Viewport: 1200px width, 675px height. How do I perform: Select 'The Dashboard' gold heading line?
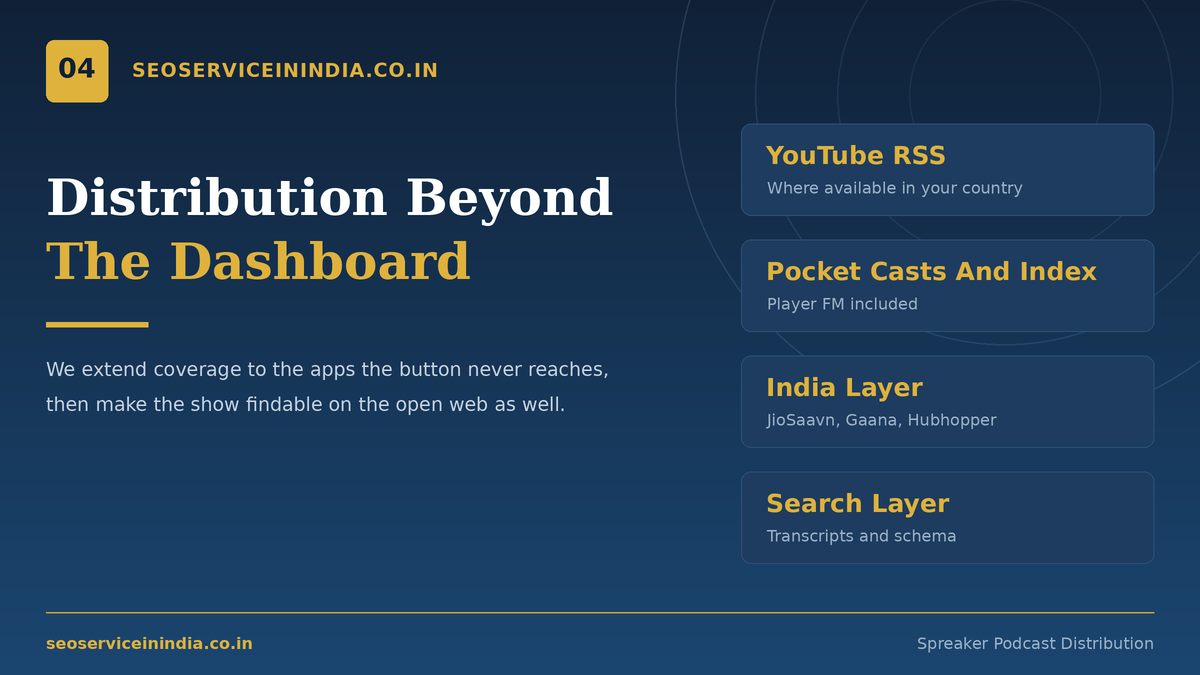coord(258,263)
